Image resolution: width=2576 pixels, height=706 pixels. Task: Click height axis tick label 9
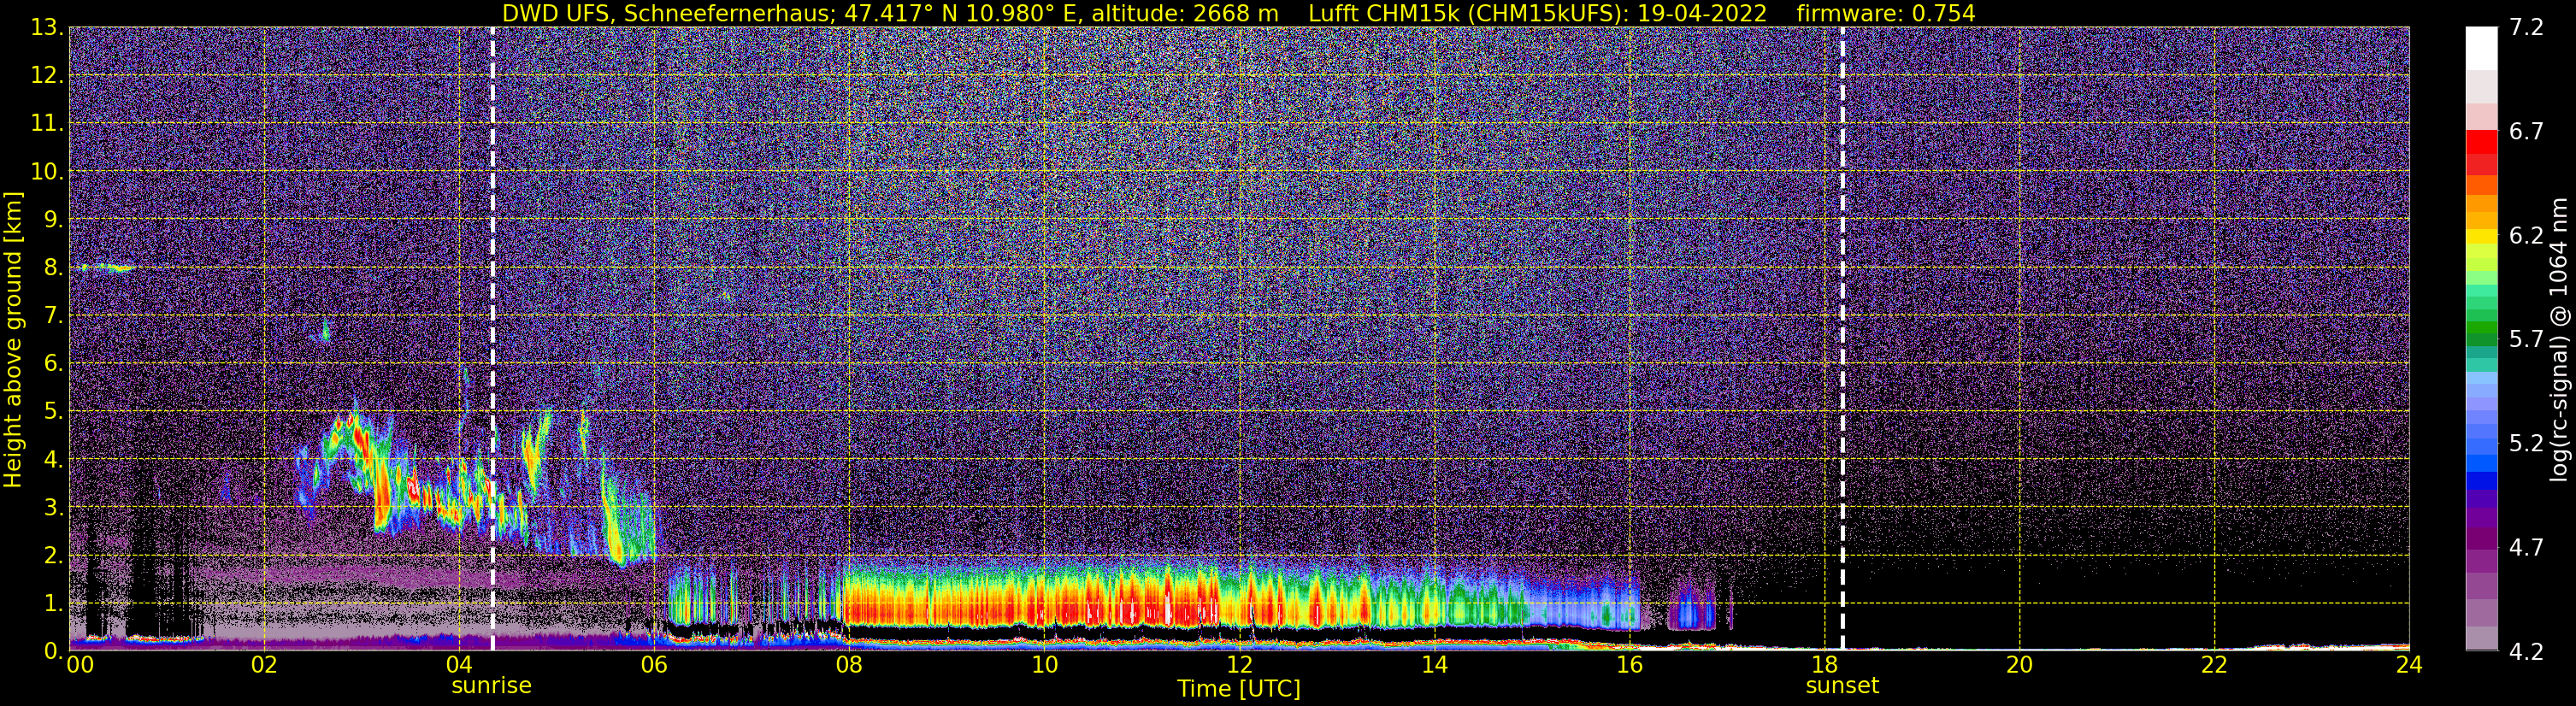coord(53,220)
